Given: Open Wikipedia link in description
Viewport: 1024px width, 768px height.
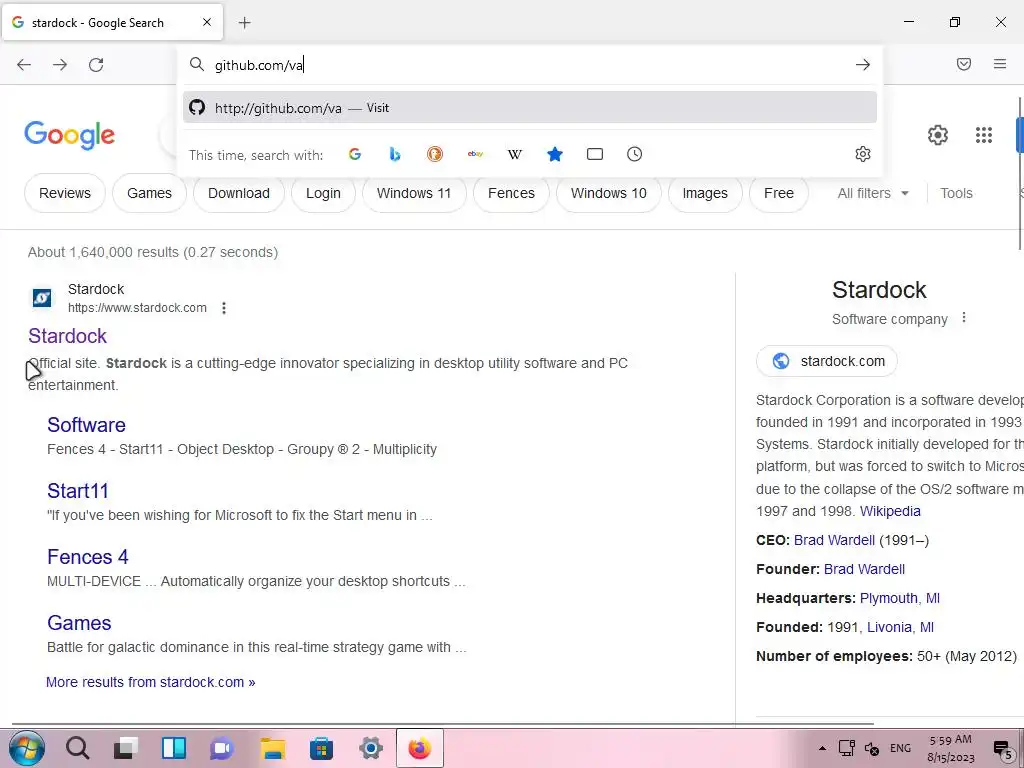Looking at the screenshot, I should (x=890, y=511).
